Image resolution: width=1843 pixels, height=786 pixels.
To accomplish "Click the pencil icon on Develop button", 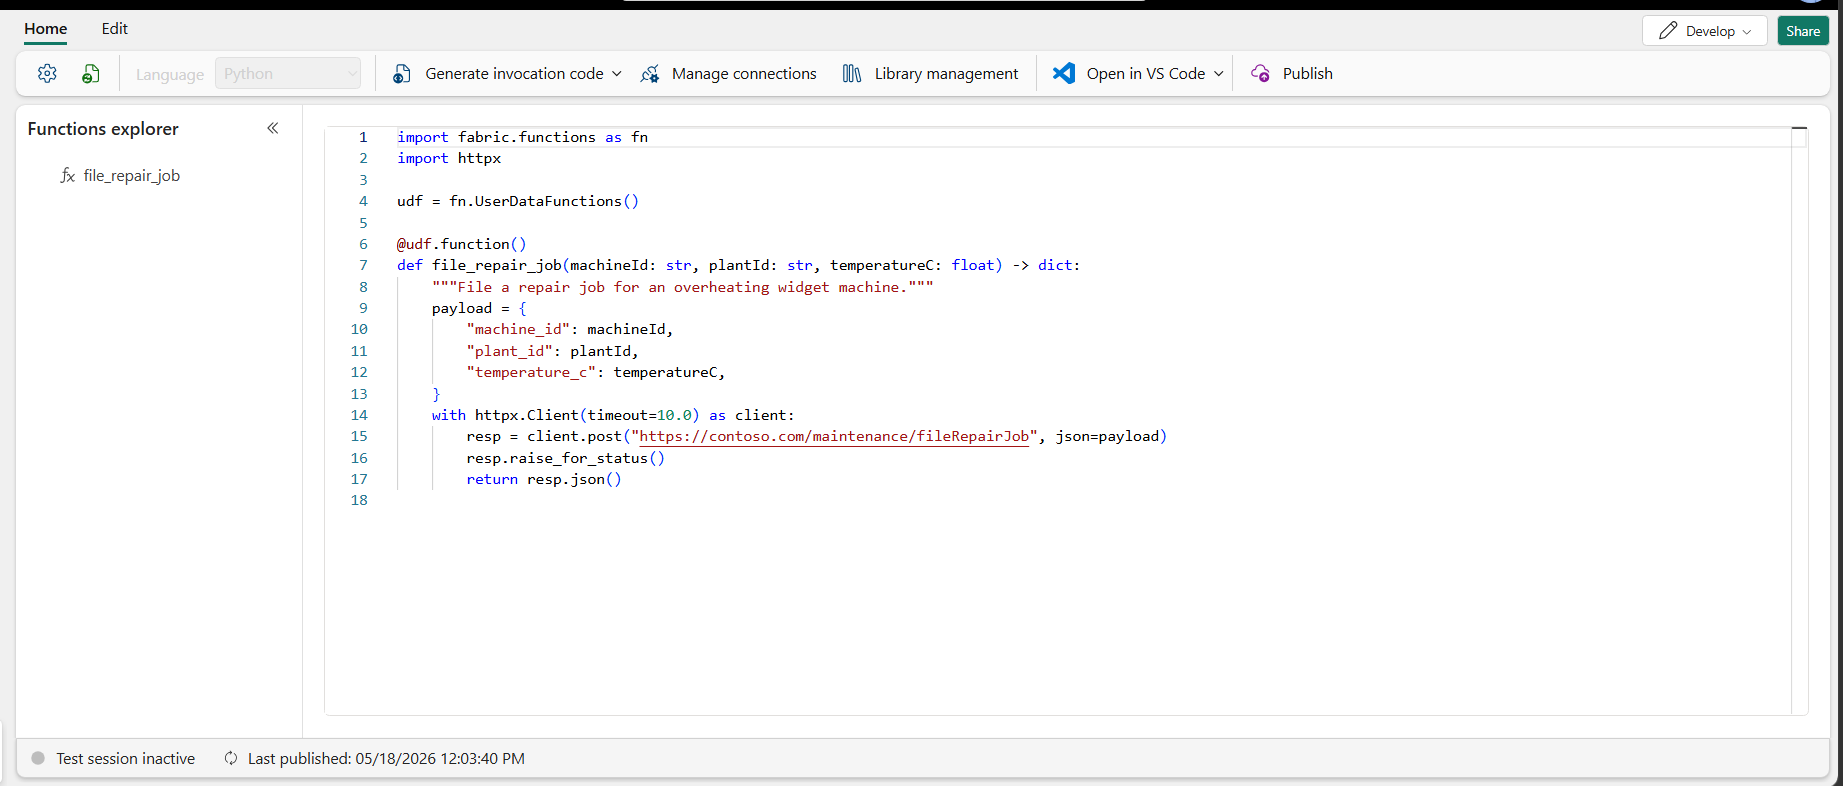I will click(1668, 31).
